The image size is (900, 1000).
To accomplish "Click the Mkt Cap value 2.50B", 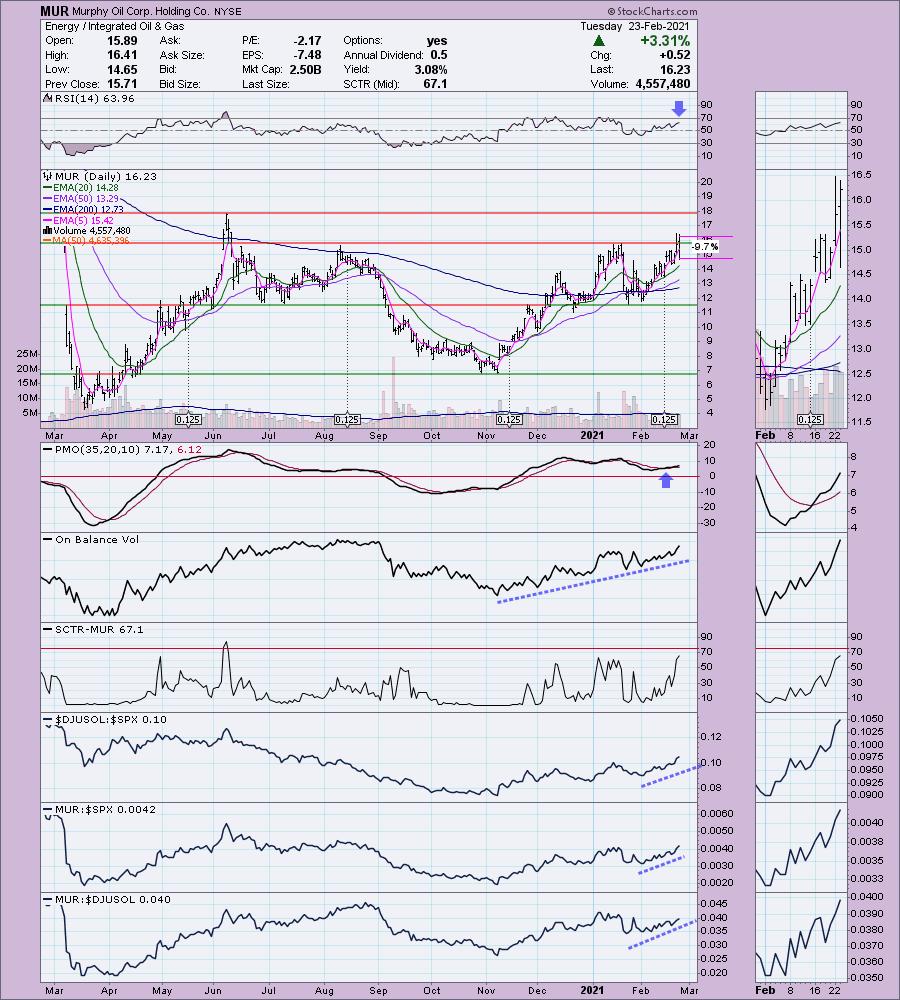I will click(306, 70).
